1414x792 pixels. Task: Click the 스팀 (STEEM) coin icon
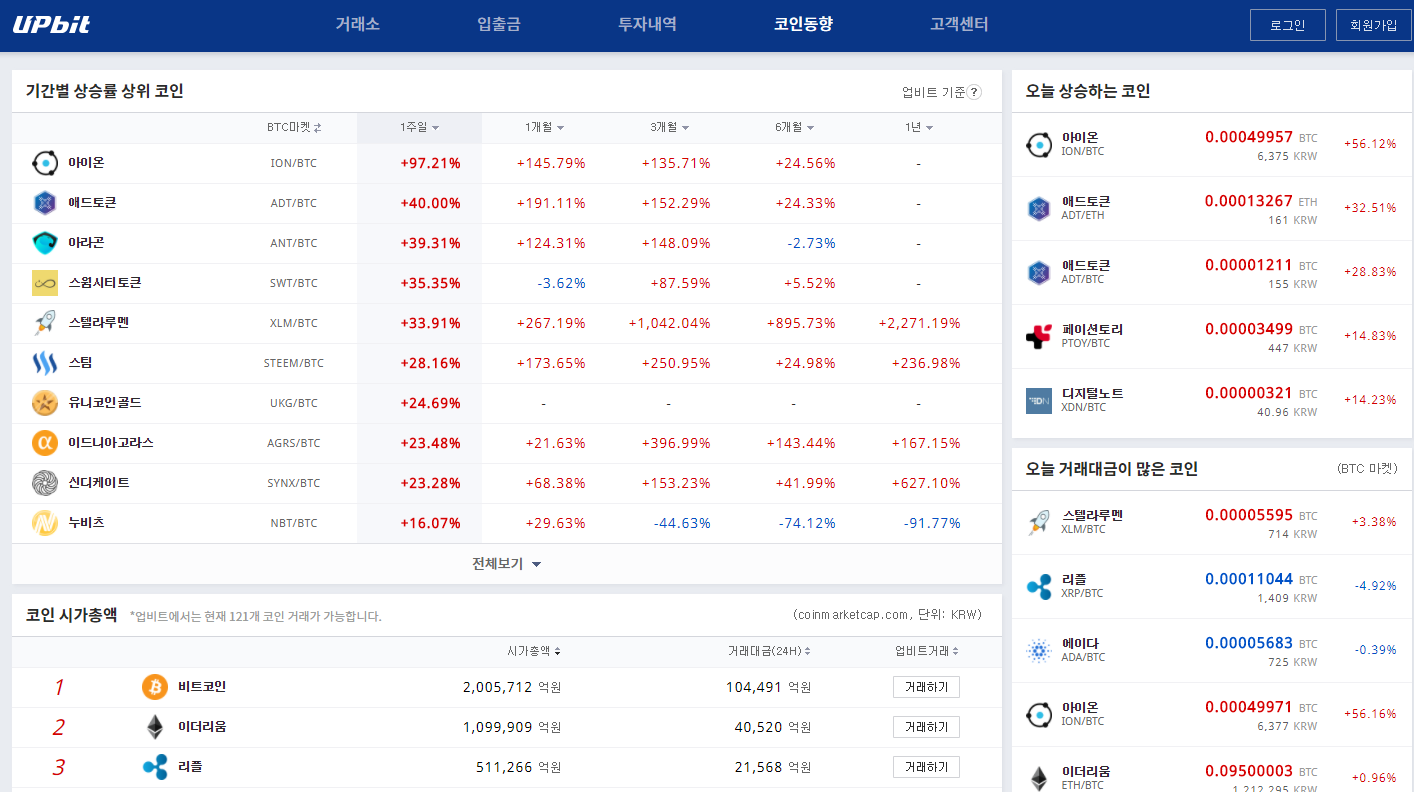44,363
